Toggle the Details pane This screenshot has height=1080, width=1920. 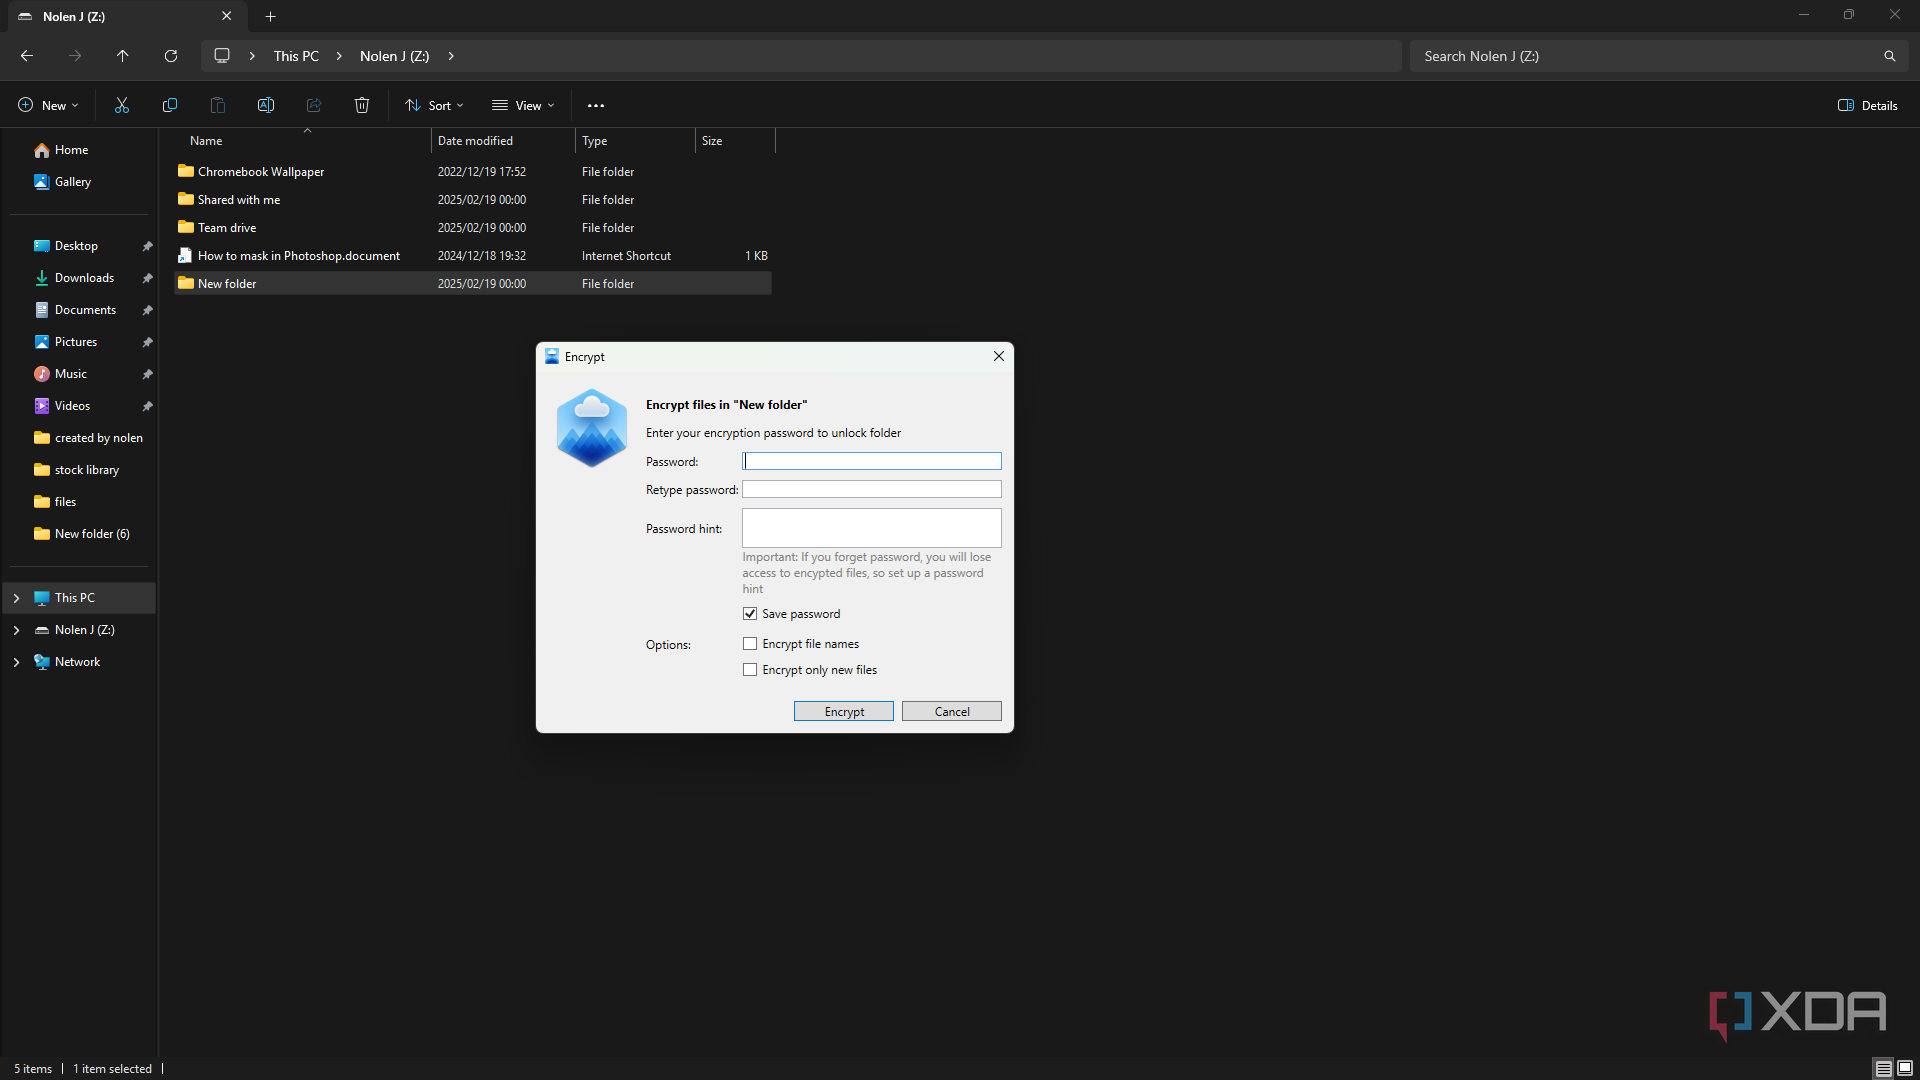(1868, 105)
